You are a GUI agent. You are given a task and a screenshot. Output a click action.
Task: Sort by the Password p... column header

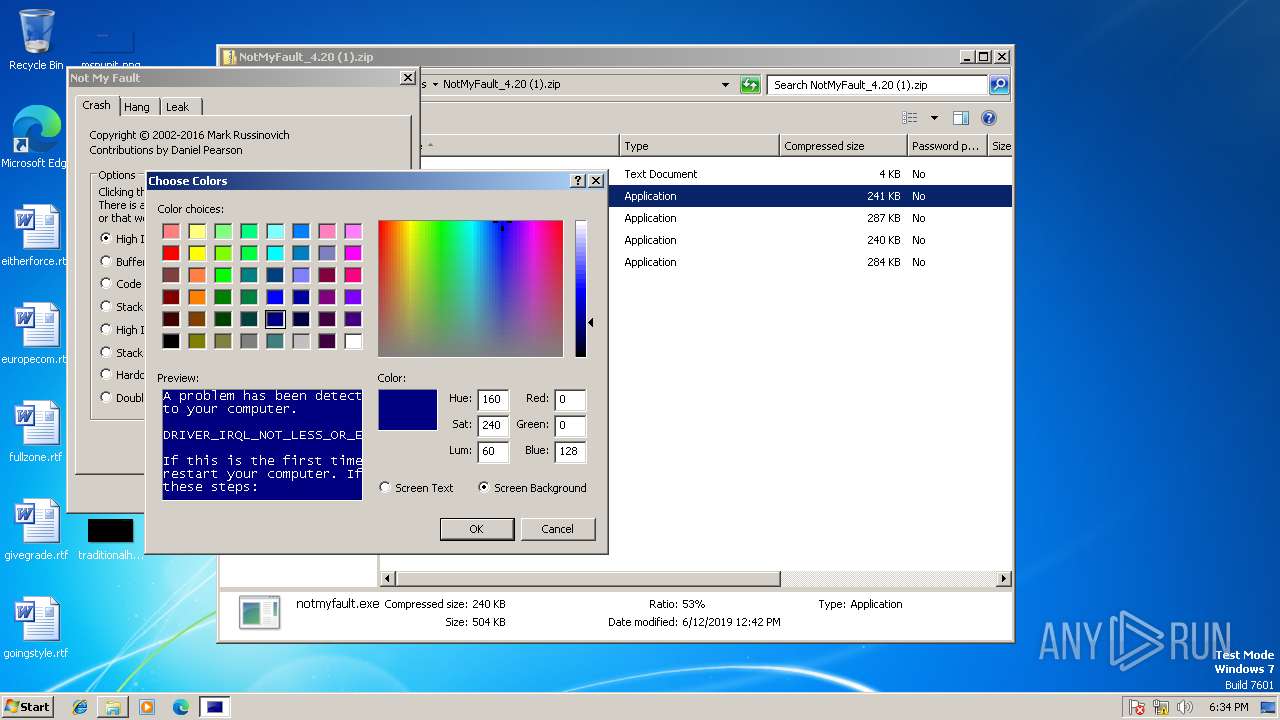947,146
